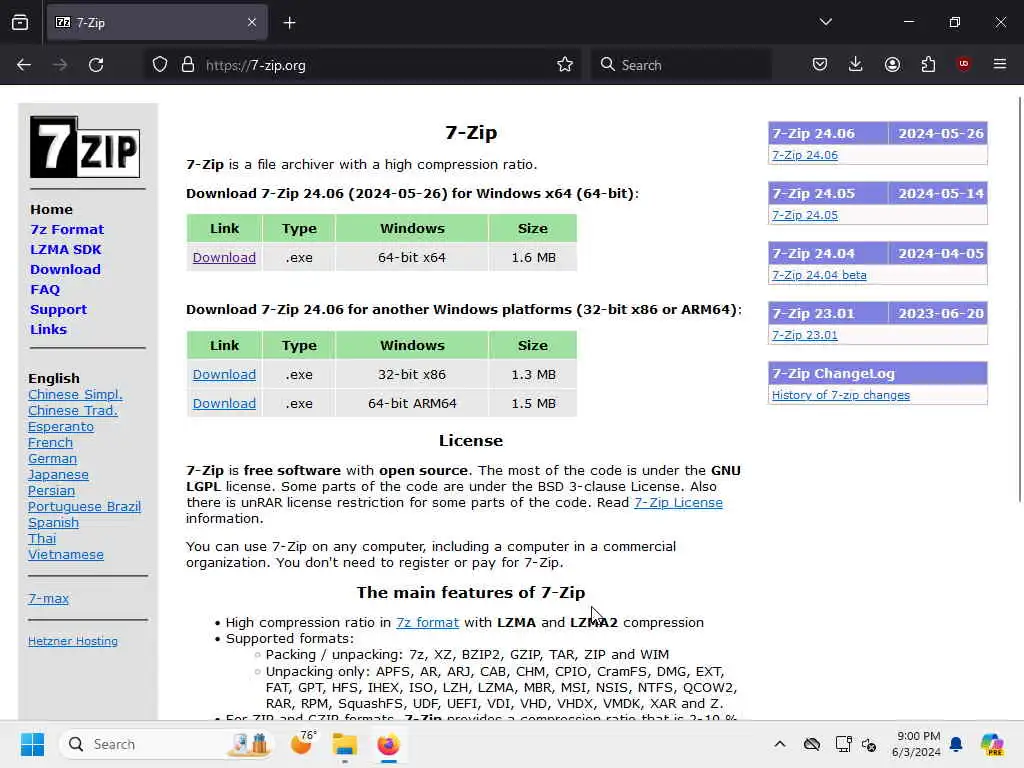Open the 7z Format menu link
Viewport: 1024px width, 768px height.
tap(67, 229)
